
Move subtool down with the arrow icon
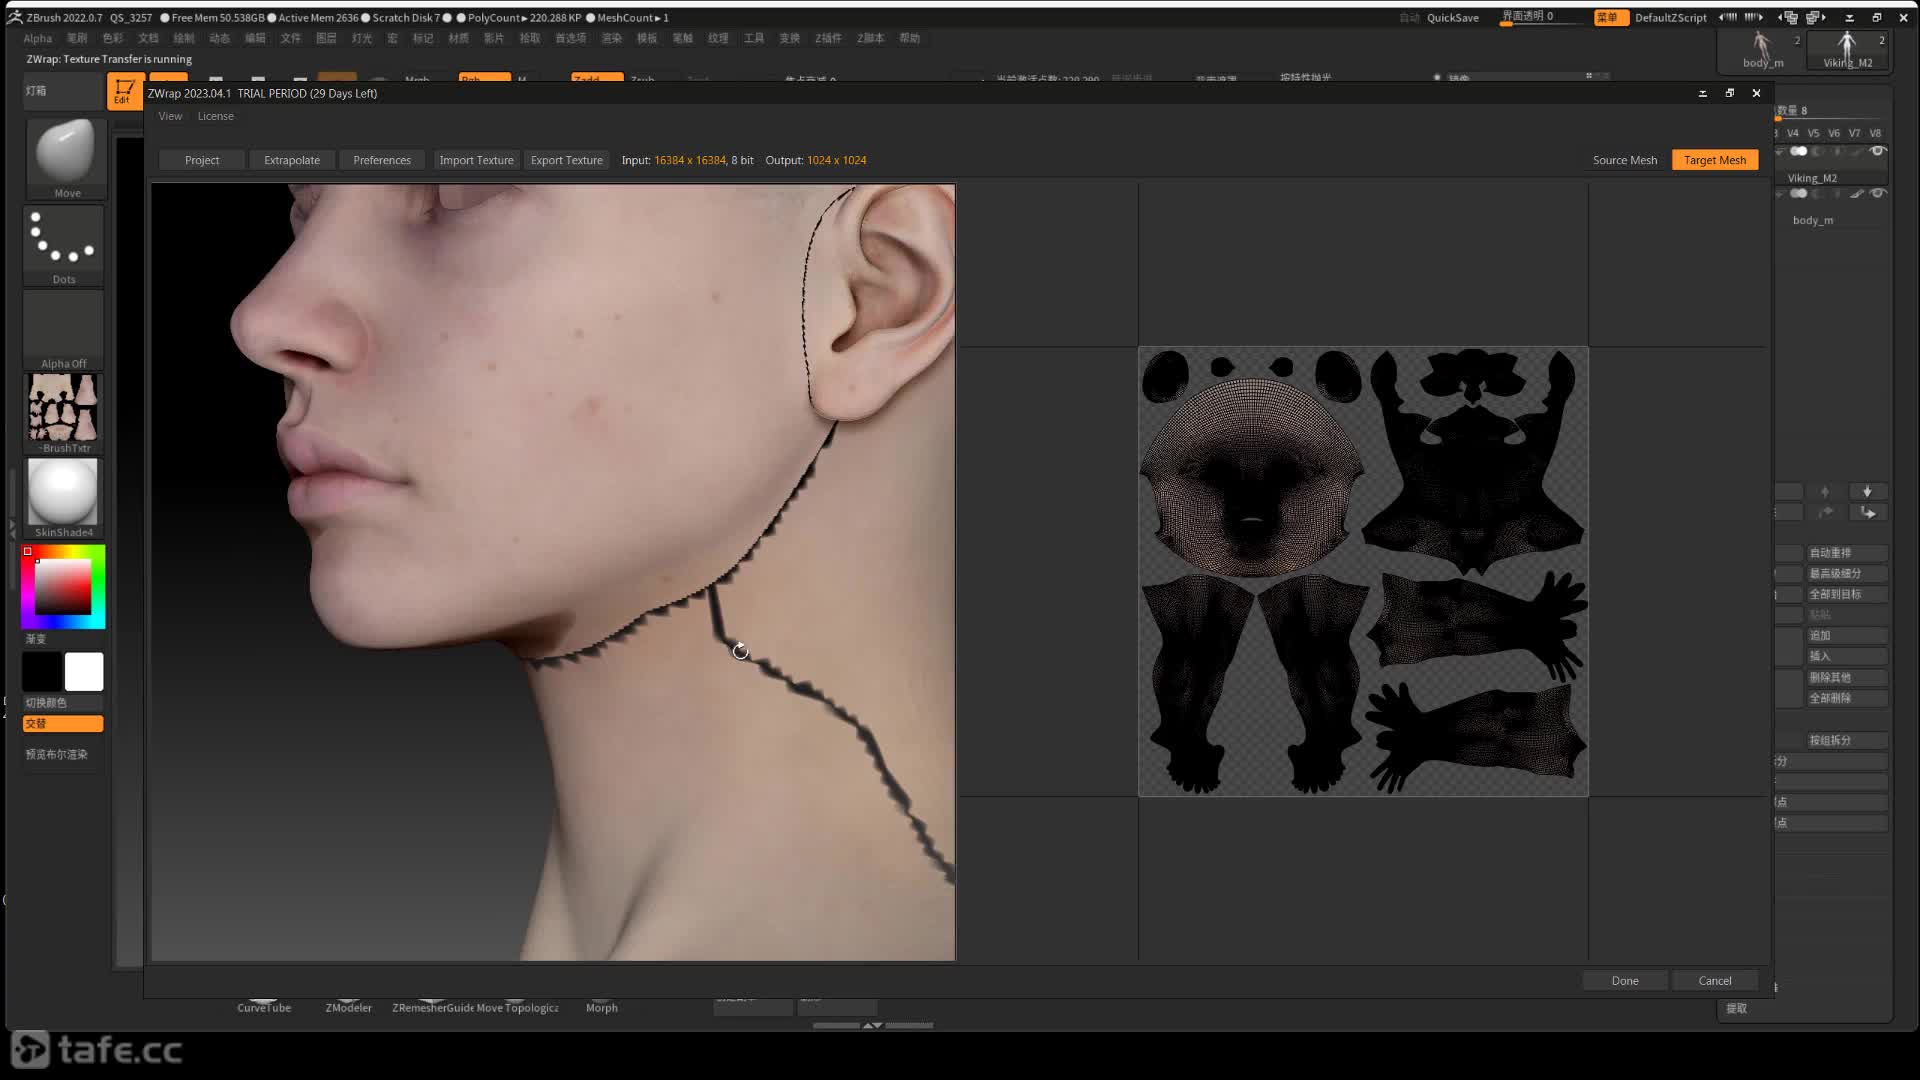[x=1866, y=491]
